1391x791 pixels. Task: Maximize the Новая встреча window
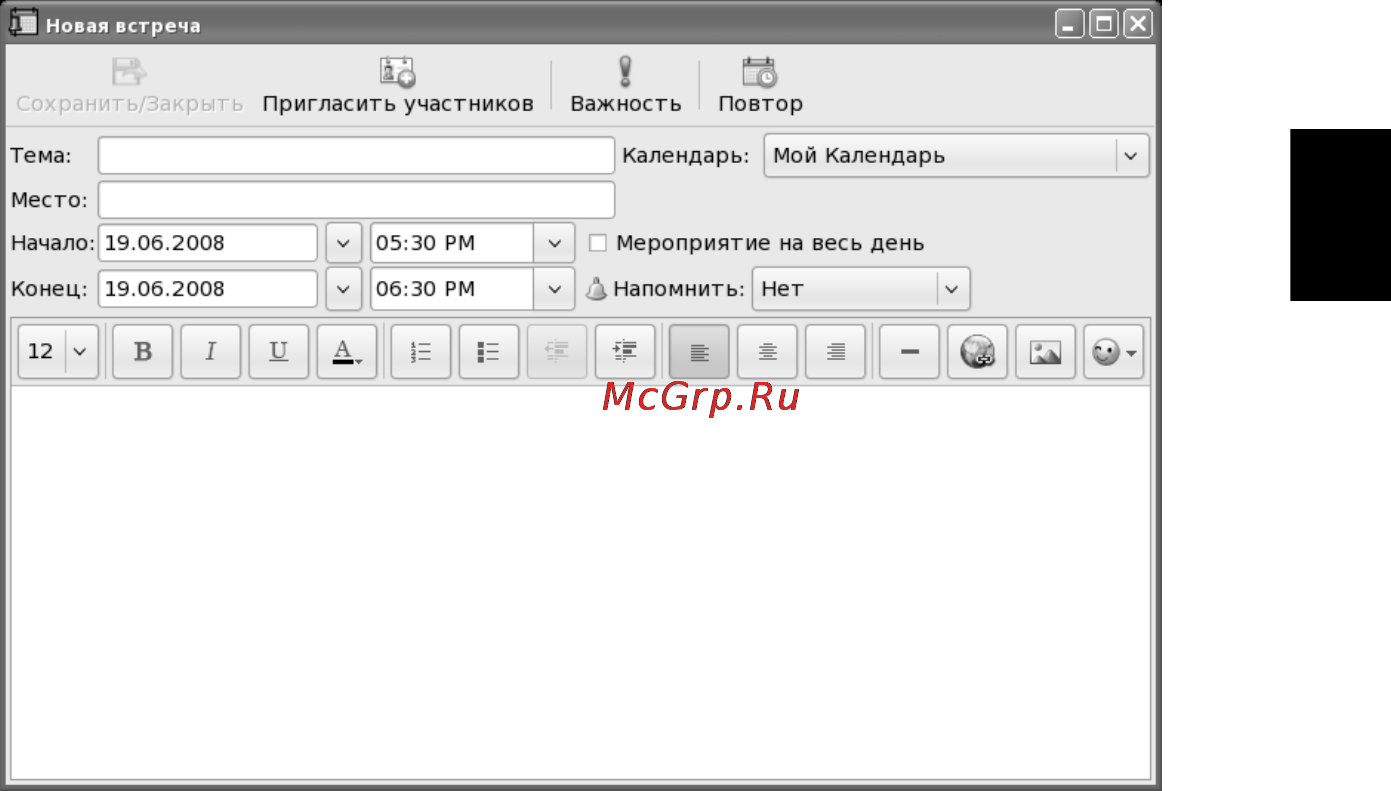1104,24
